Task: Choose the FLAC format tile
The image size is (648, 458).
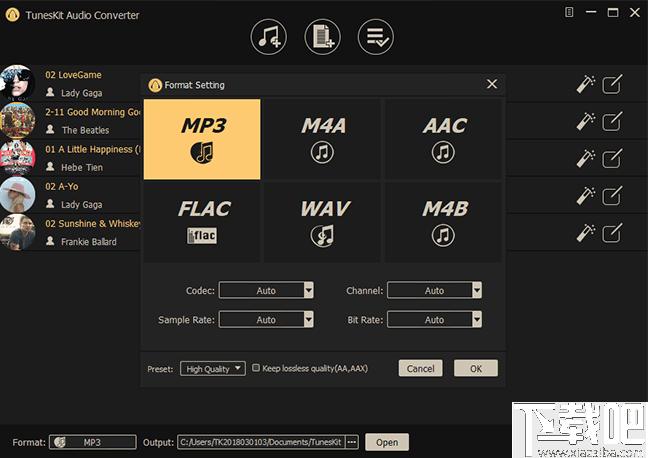Action: click(x=202, y=222)
